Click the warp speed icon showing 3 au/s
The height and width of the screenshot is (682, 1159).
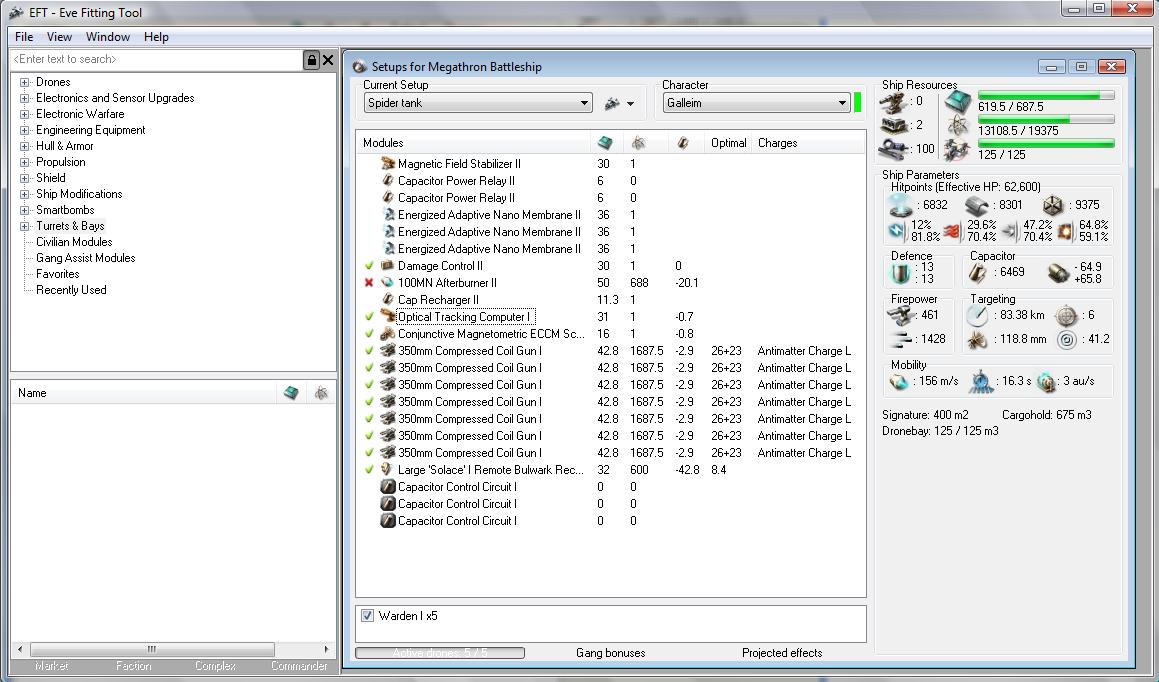(x=1046, y=382)
